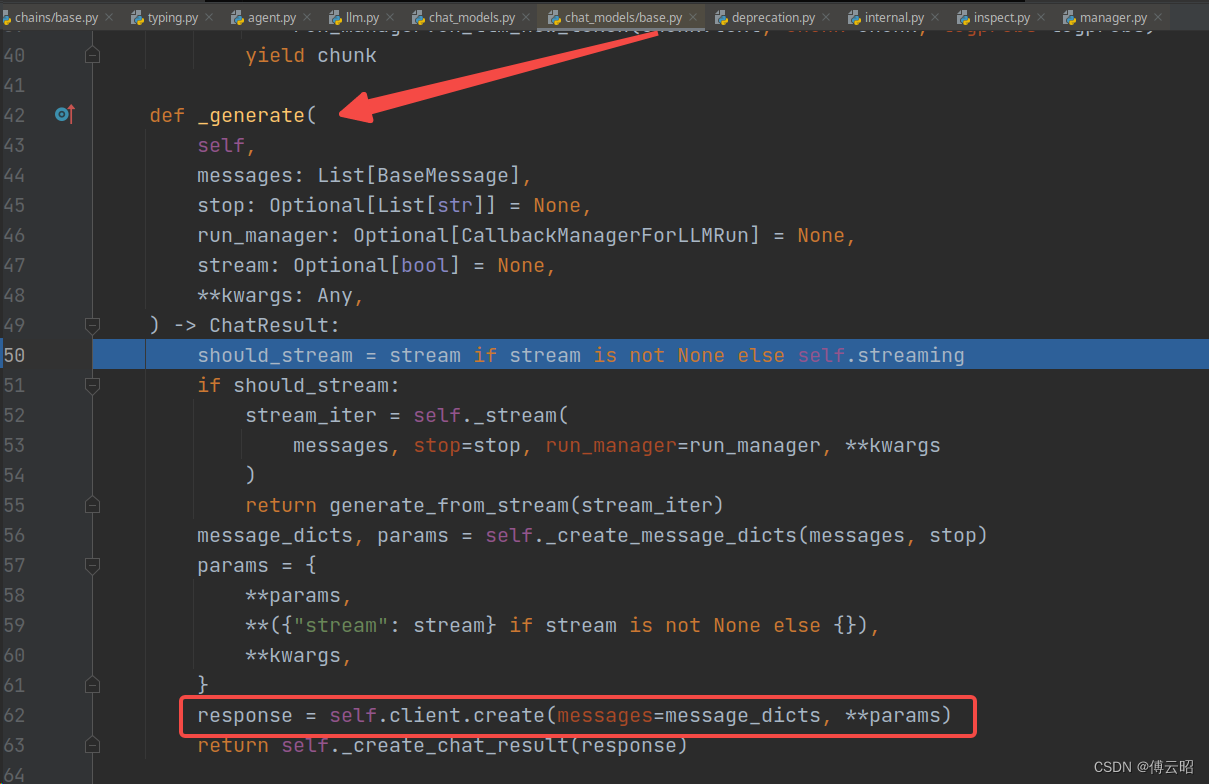This screenshot has height=784, width=1209.
Task: Click _create_message_dicts on line 56
Action: 672,535
